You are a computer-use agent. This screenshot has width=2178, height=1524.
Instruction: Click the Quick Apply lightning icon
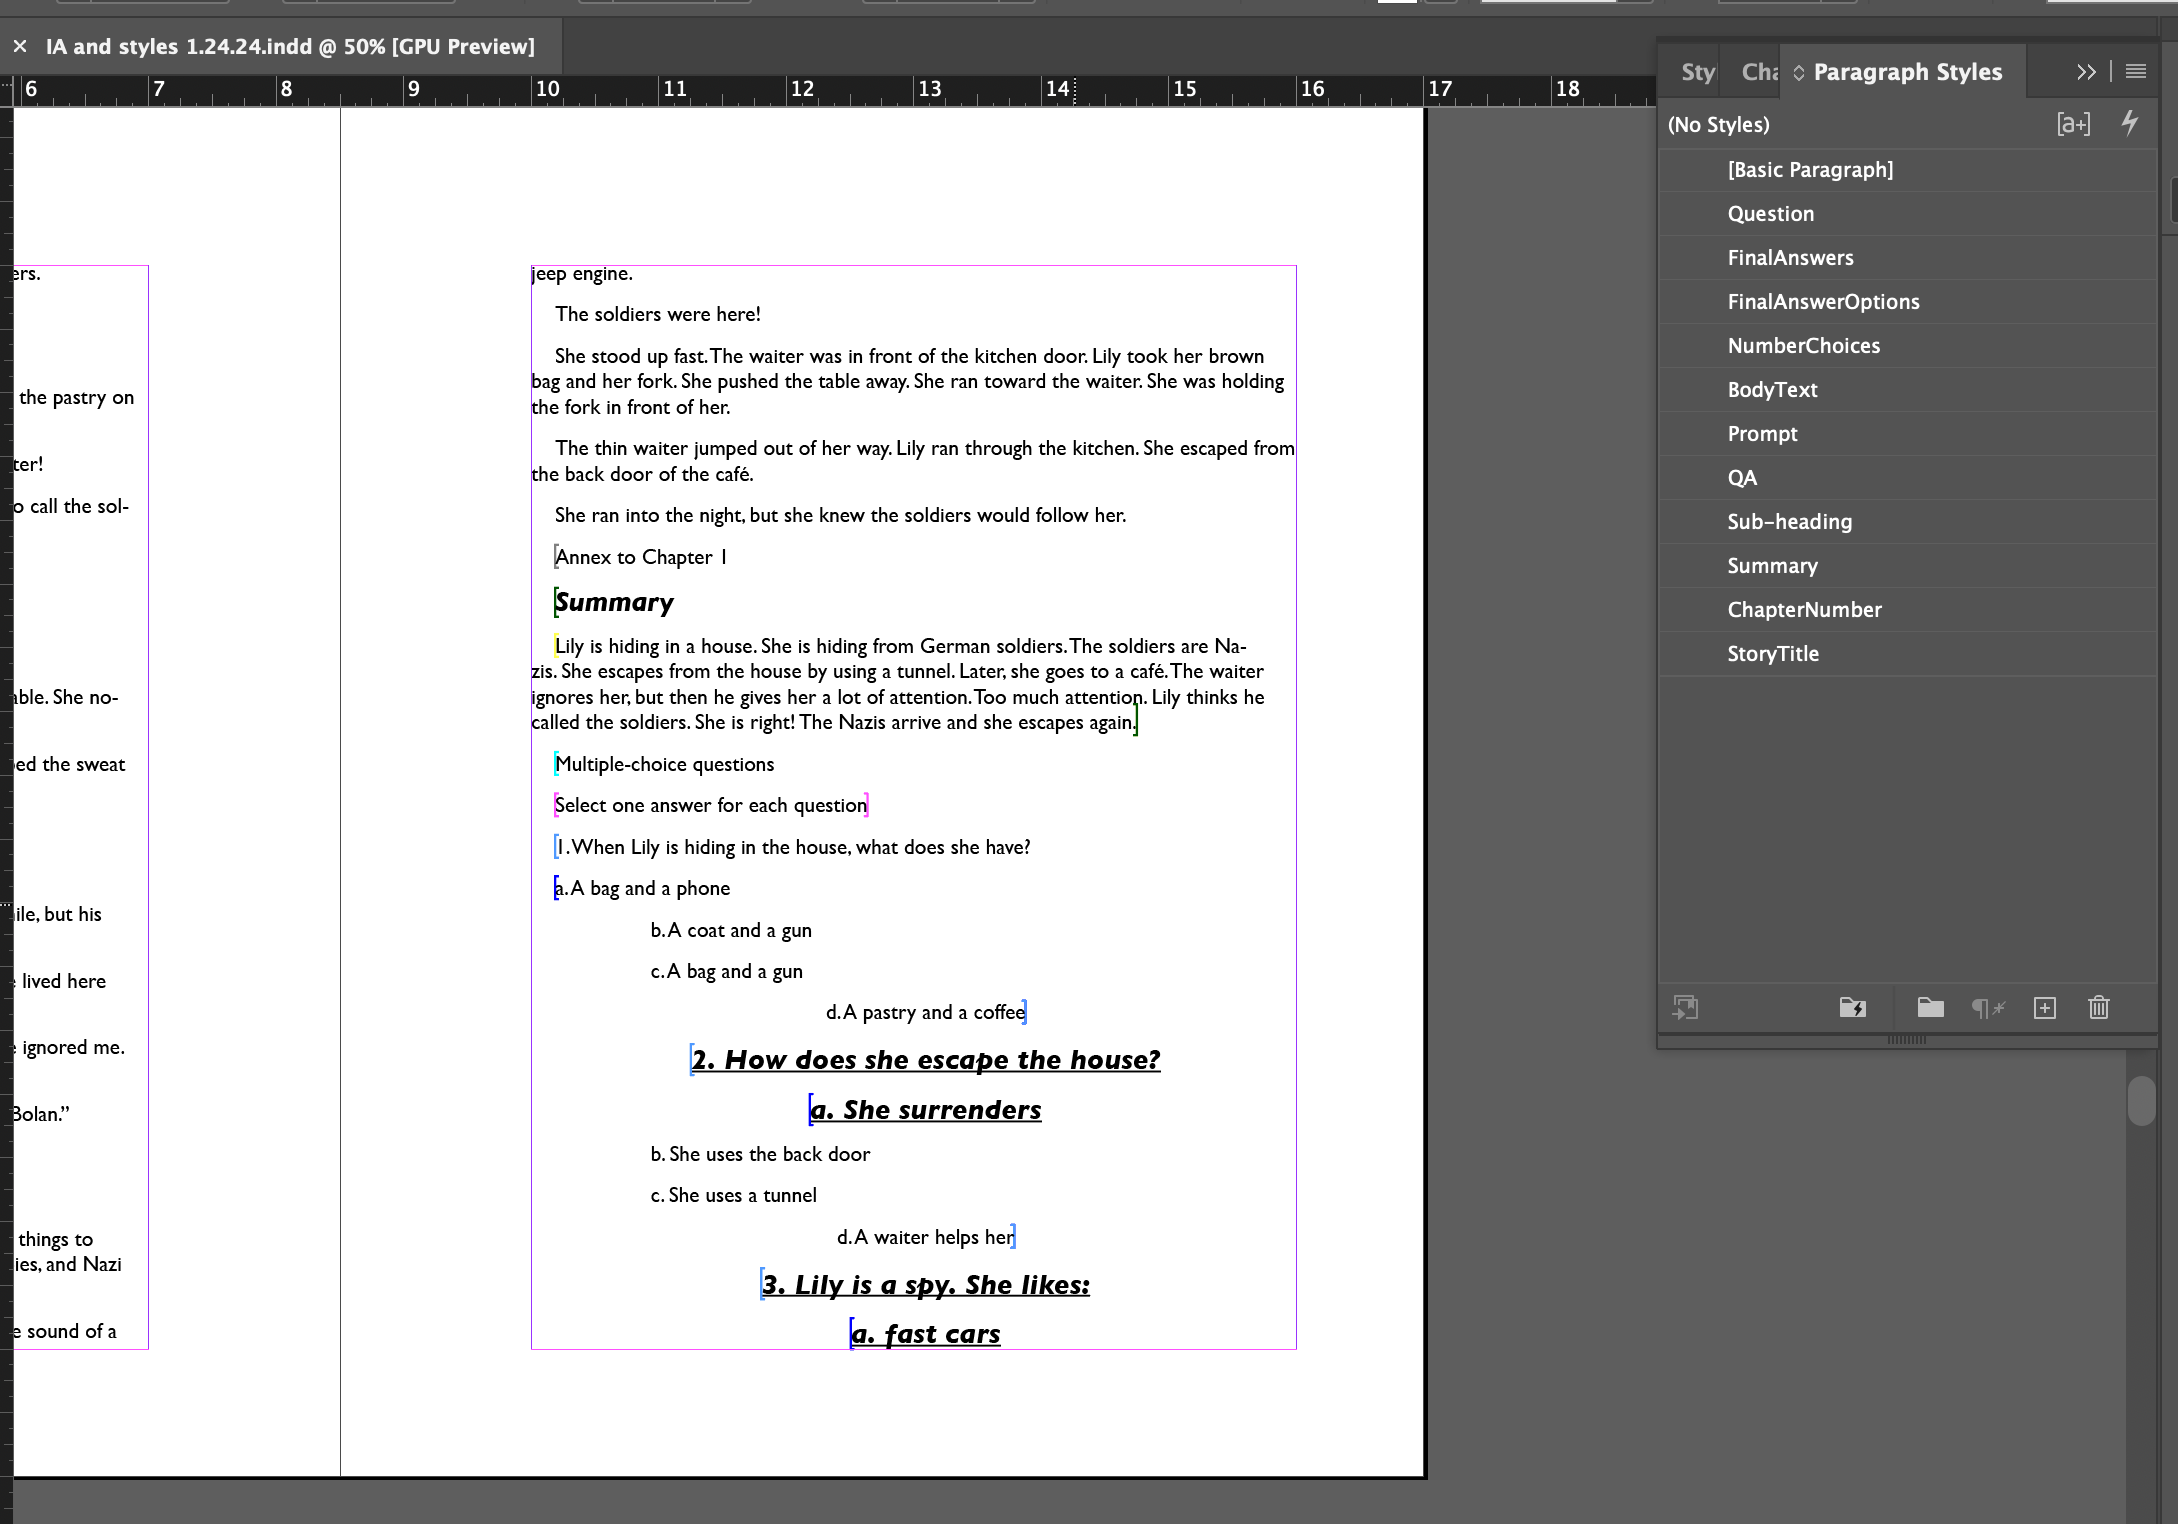tap(2130, 123)
